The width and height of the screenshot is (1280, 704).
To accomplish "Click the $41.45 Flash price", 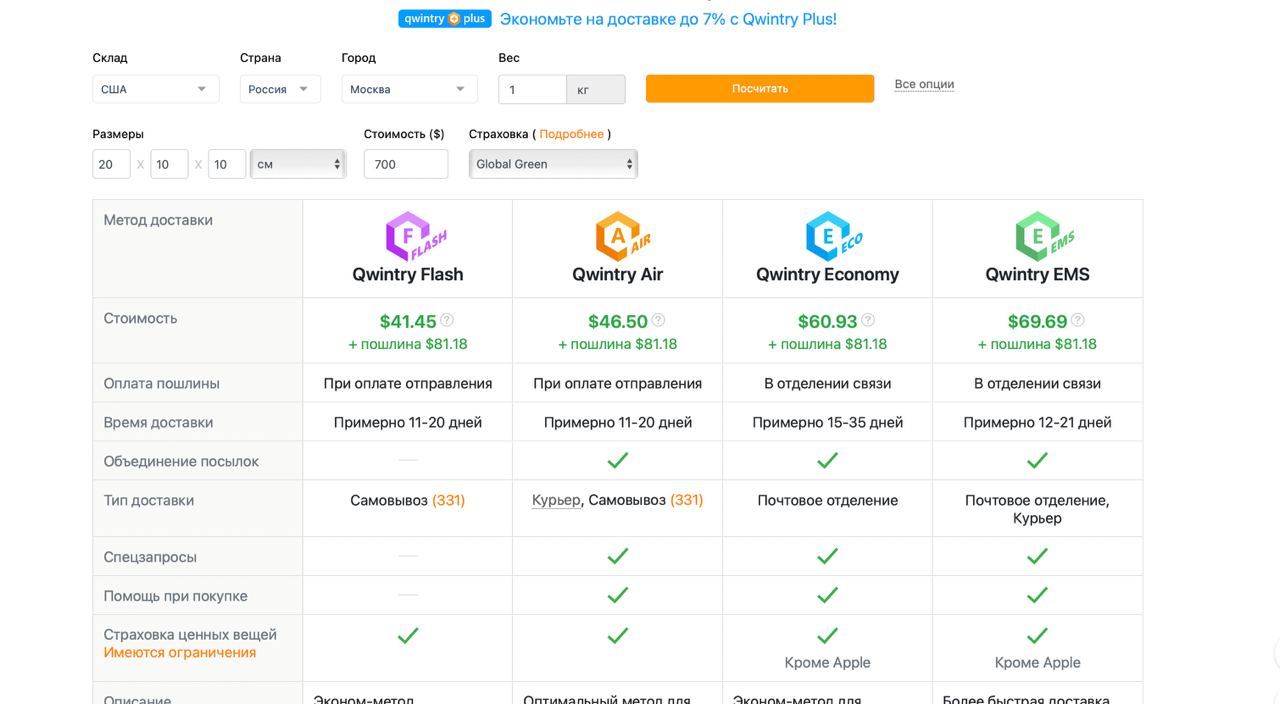I will tap(408, 321).
